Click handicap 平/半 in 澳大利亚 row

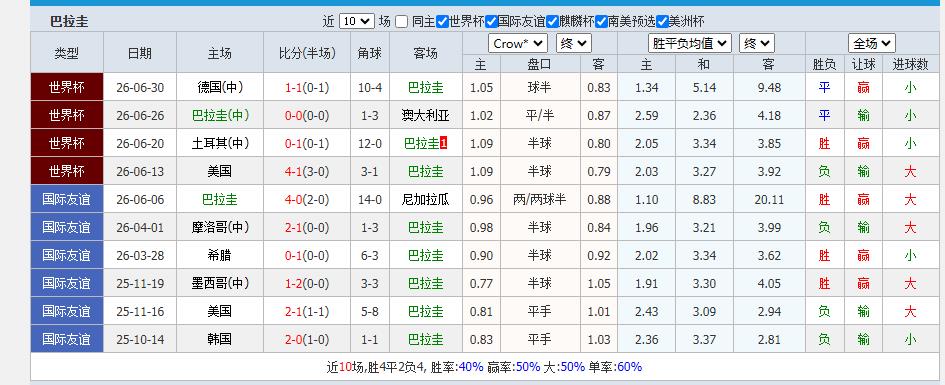click(539, 116)
